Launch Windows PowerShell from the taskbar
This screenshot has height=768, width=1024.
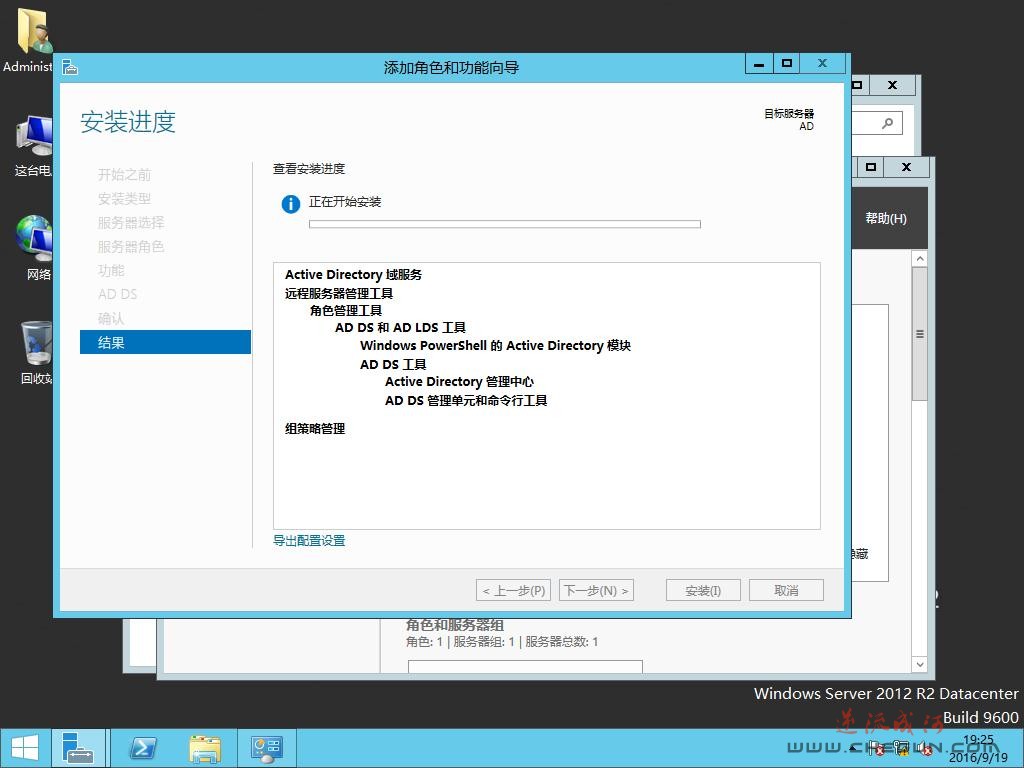(x=142, y=748)
